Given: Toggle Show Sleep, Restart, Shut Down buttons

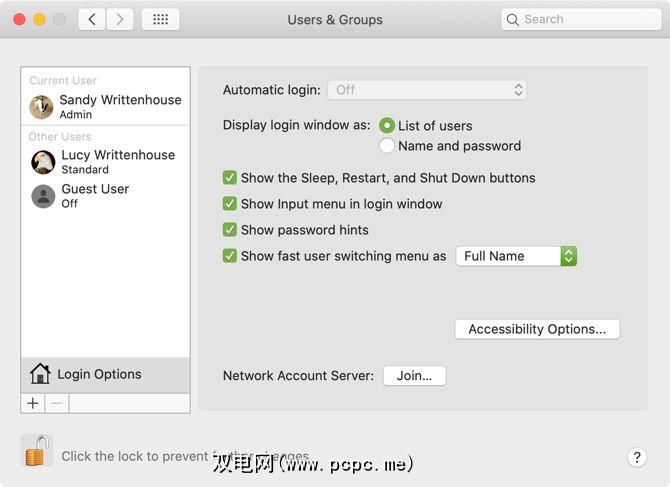Looking at the screenshot, I should (x=230, y=178).
